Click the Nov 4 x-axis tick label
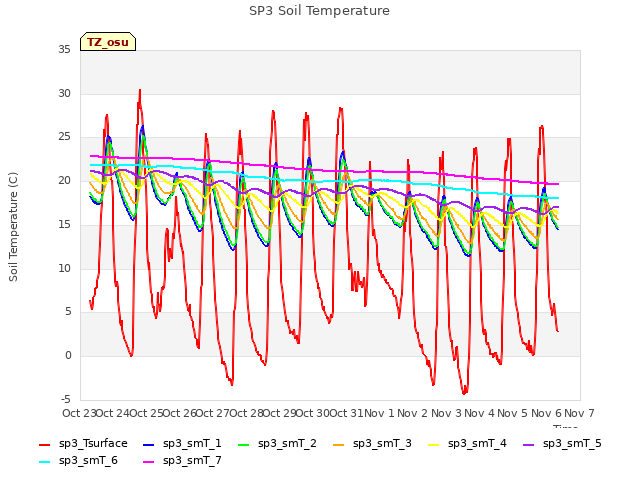This screenshot has height=480, width=640. [x=480, y=413]
